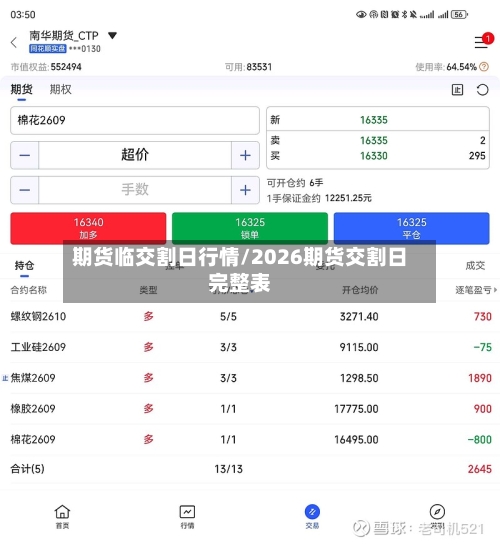Image resolution: width=500 pixels, height=544 pixels.
Task: Tap the red 加多 16340 button
Action: [88, 228]
